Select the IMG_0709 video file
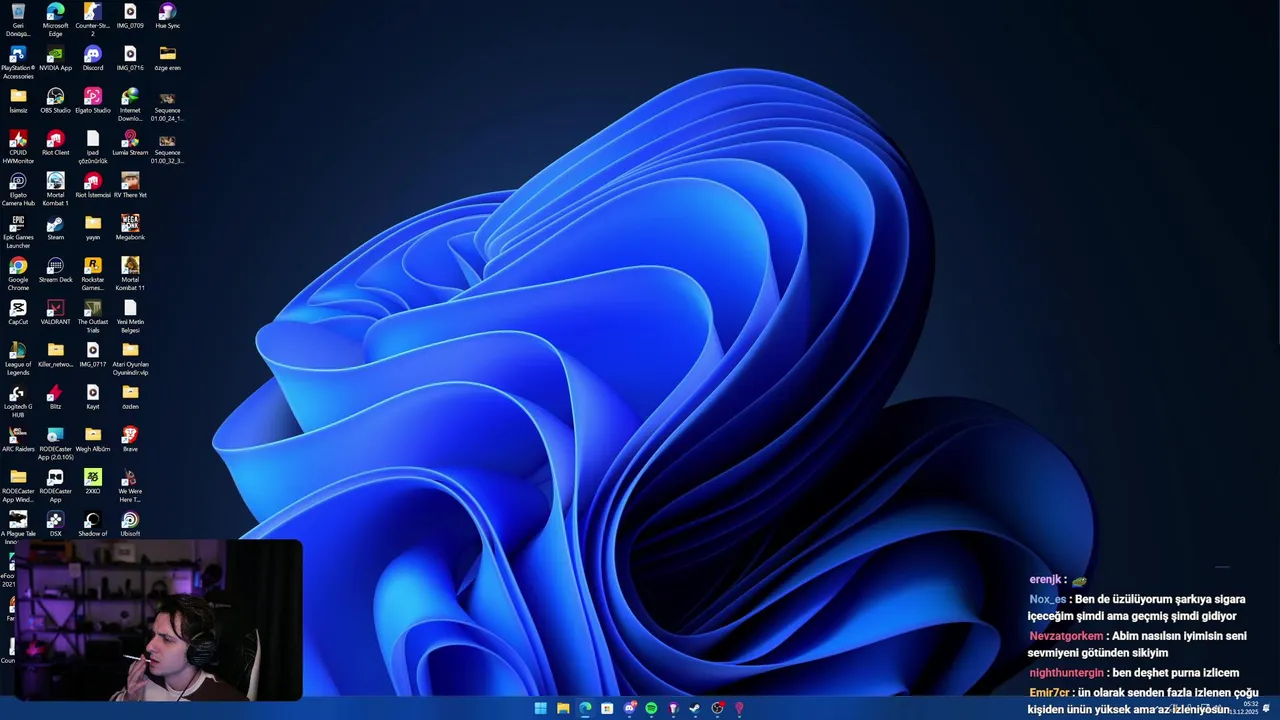 tap(130, 16)
